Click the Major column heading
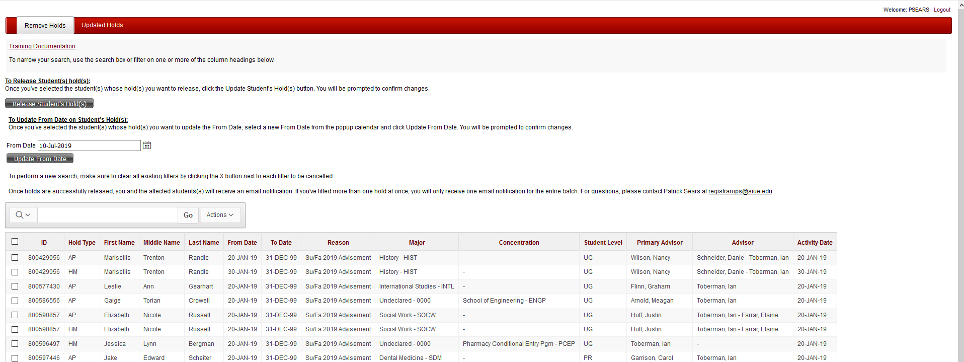The width and height of the screenshot is (964, 362). [417, 243]
